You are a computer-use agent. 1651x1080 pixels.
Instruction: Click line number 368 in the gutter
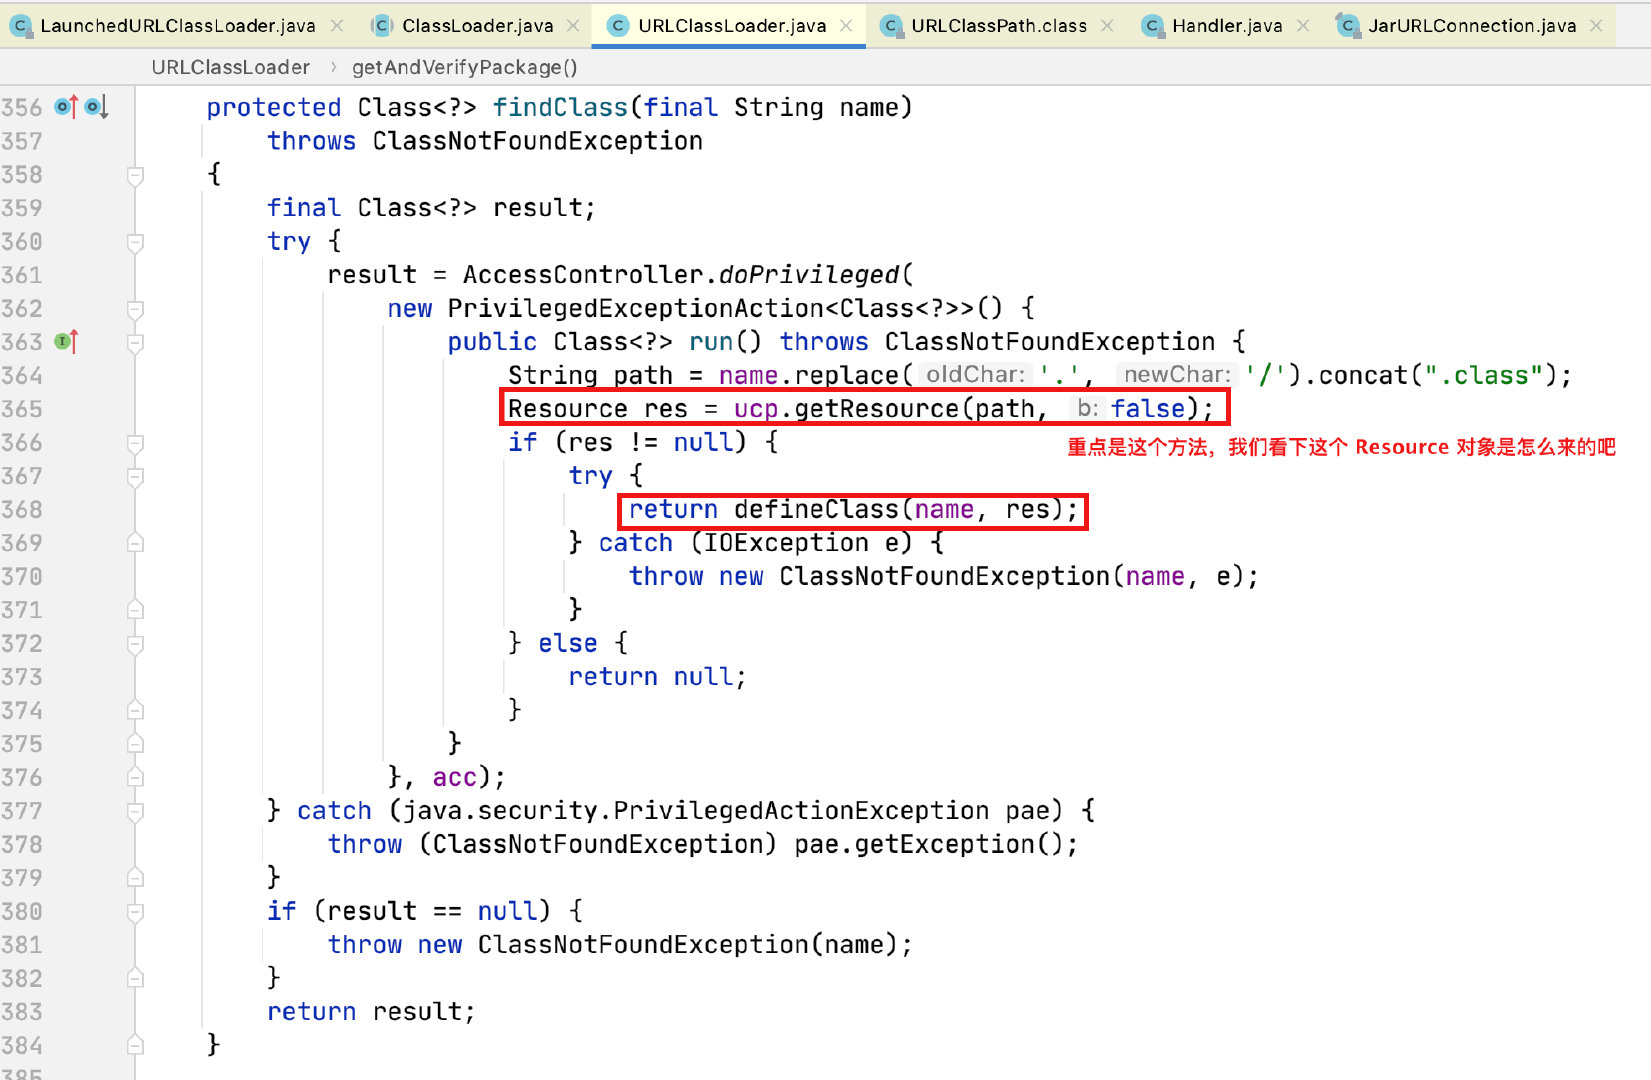pyautogui.click(x=22, y=510)
